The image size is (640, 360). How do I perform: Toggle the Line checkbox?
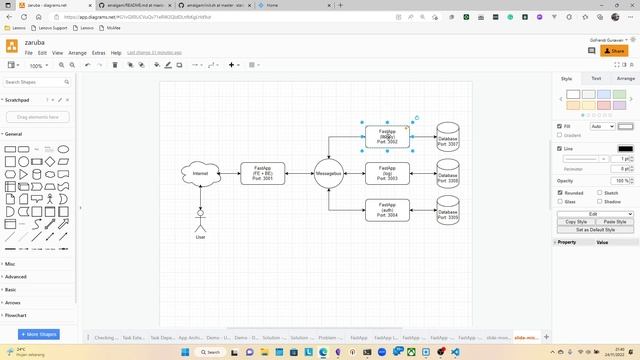coord(560,149)
